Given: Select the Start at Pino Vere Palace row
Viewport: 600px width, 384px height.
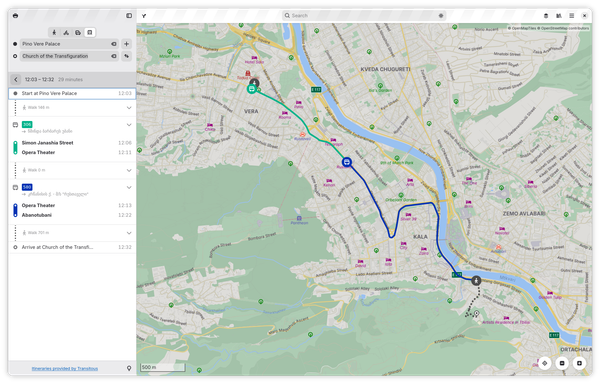Looking at the screenshot, I should [72, 93].
